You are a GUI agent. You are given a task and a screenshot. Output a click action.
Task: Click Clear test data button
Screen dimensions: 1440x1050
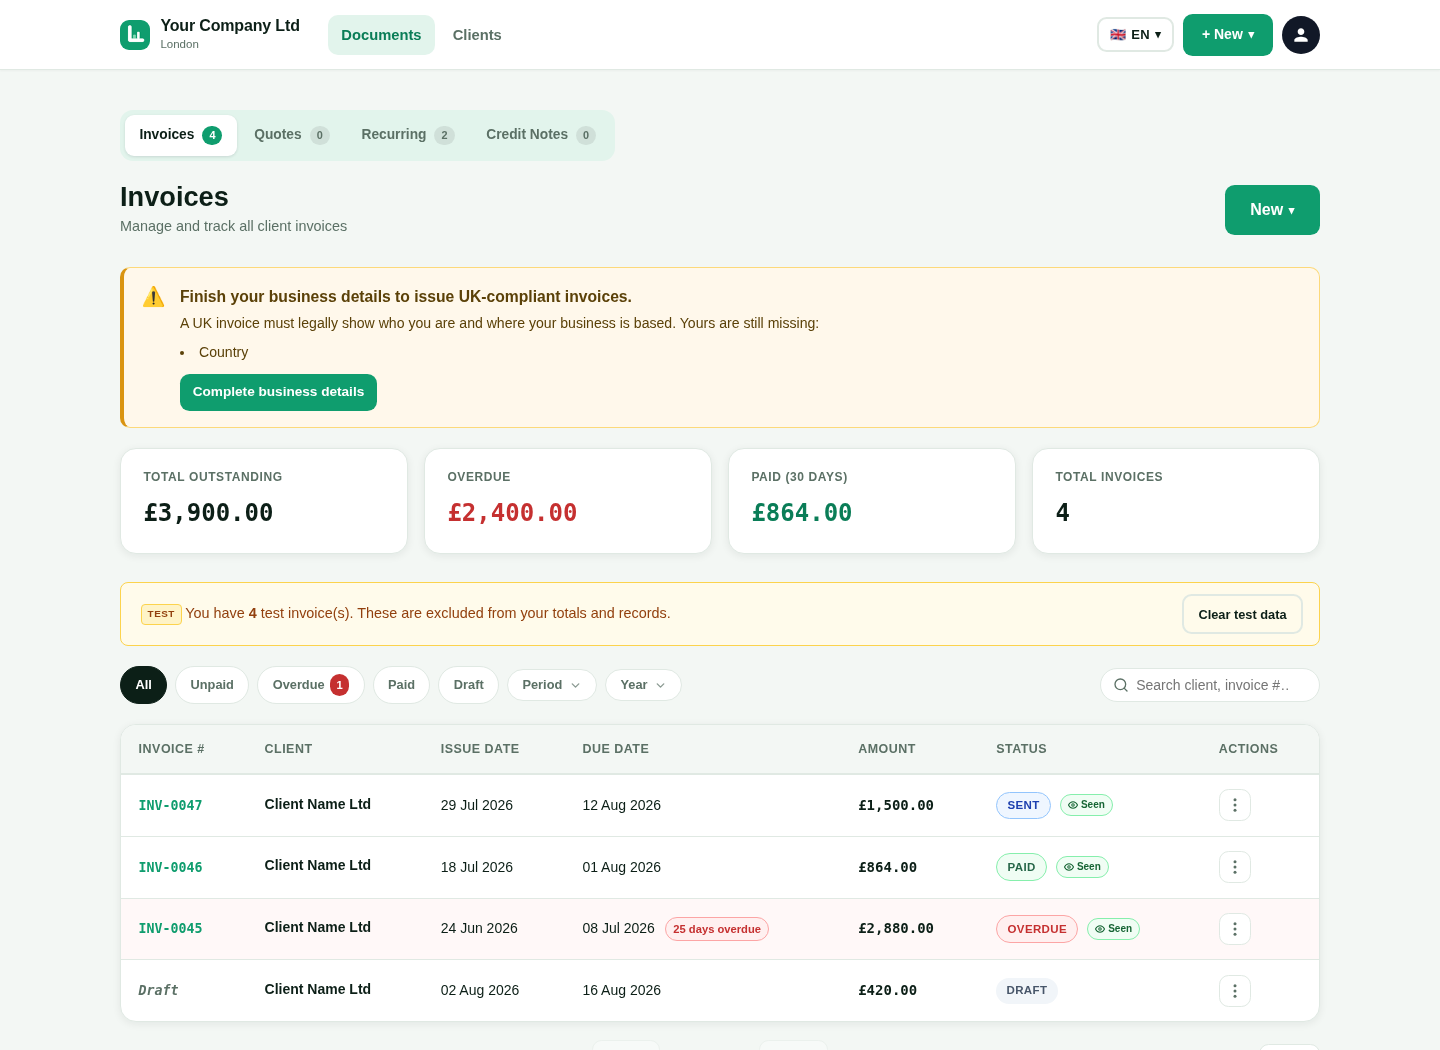click(x=1242, y=614)
